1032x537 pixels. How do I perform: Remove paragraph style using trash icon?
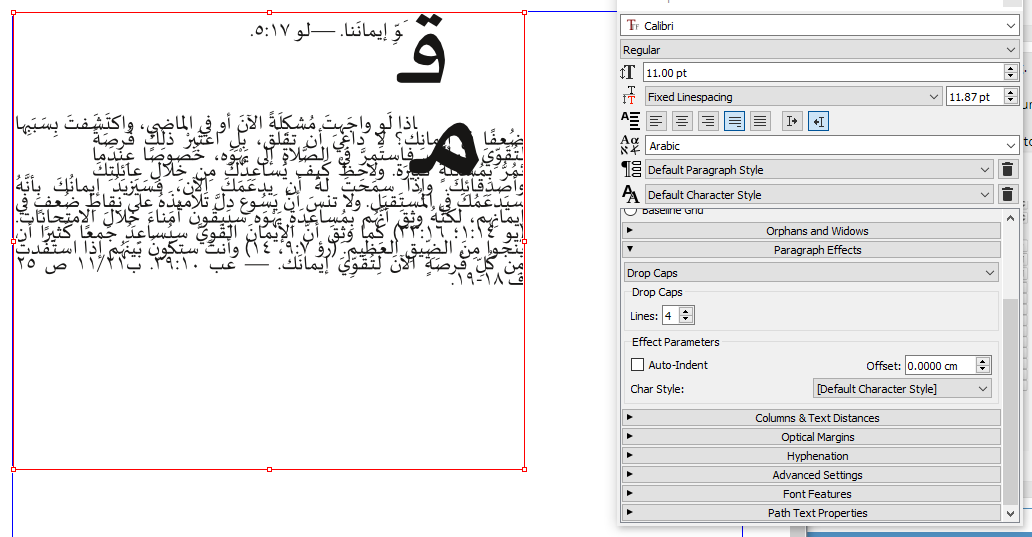click(1008, 170)
